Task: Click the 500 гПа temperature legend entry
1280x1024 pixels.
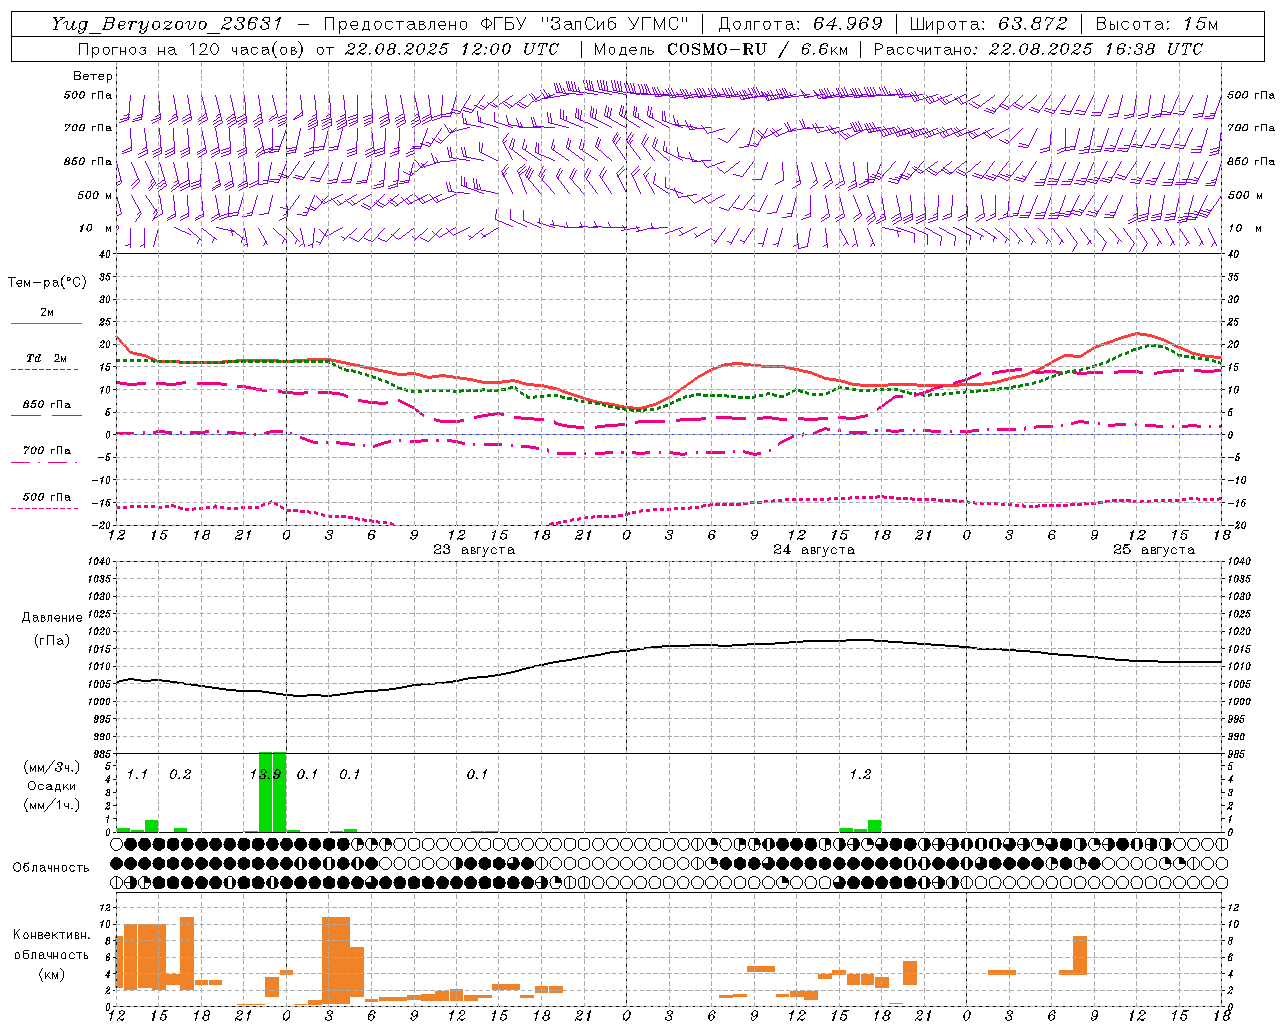Action: [47, 497]
